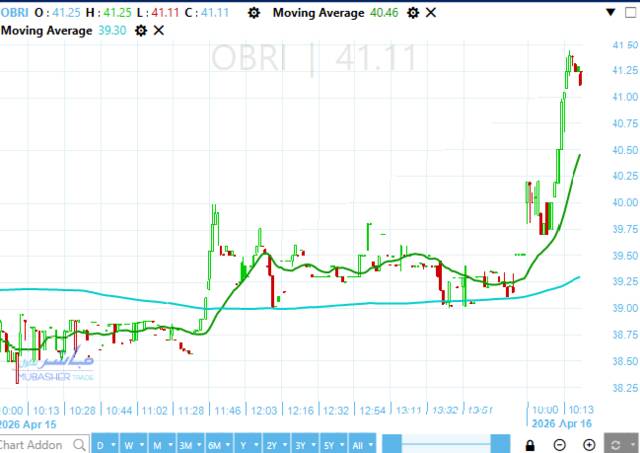Open settings for Moving Average 39.30
The image size is (640, 453).
coord(141,31)
